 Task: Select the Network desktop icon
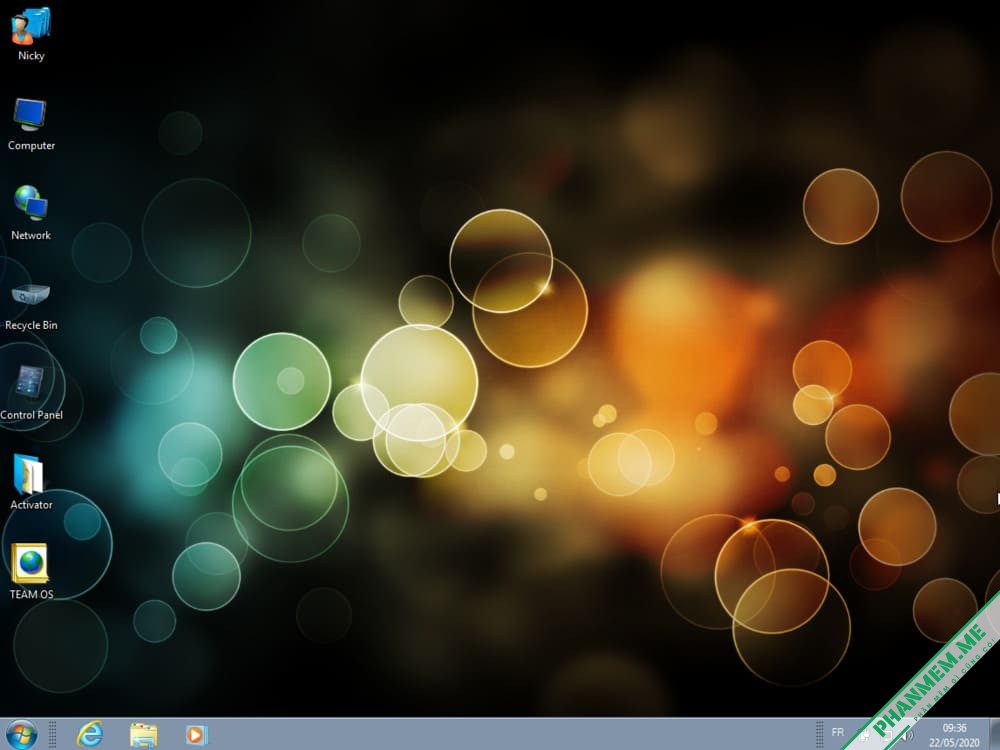click(x=31, y=203)
